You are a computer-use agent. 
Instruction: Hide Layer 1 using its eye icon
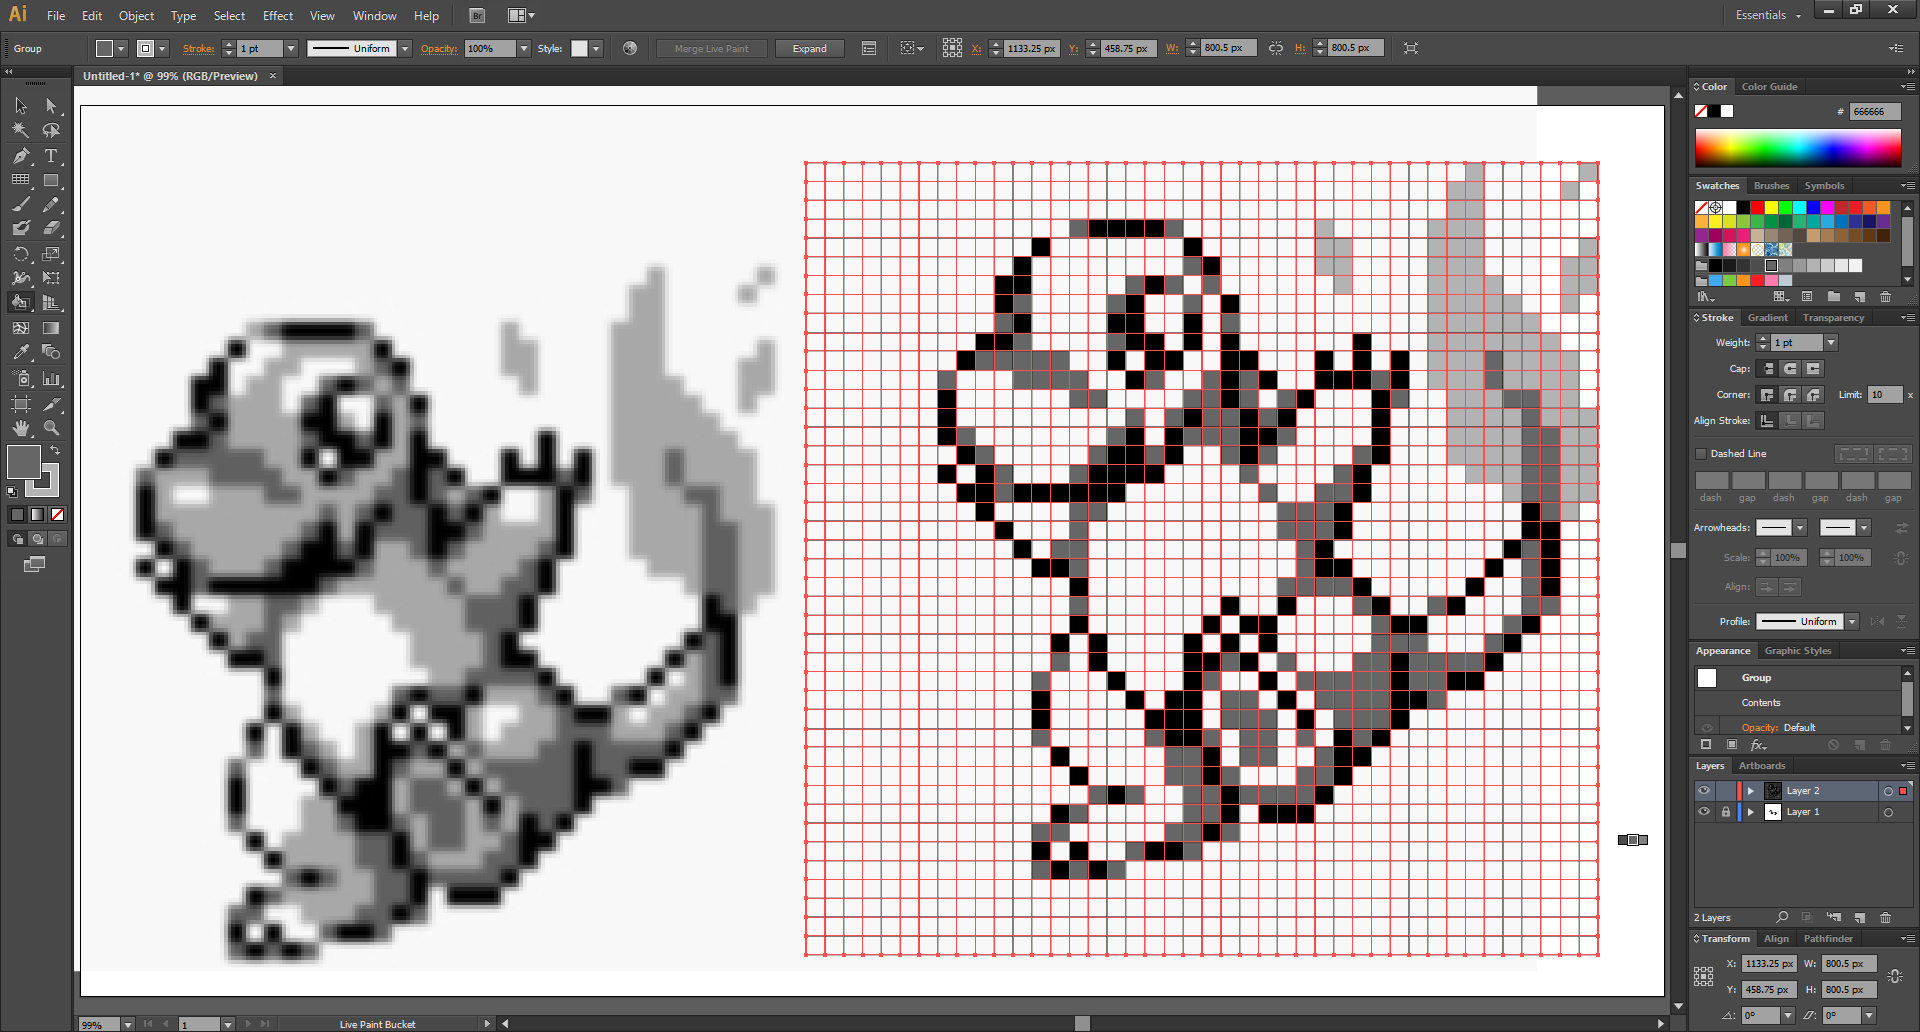(1704, 812)
